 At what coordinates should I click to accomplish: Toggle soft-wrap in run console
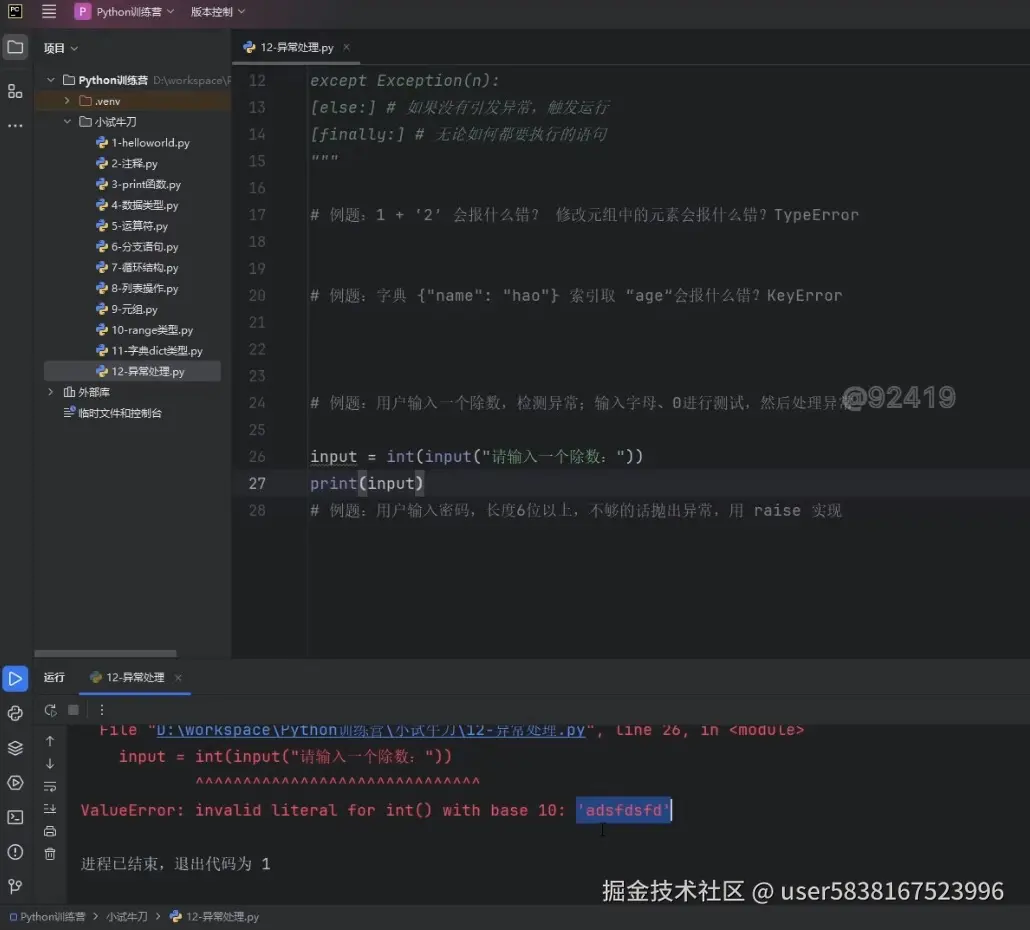(x=50, y=786)
